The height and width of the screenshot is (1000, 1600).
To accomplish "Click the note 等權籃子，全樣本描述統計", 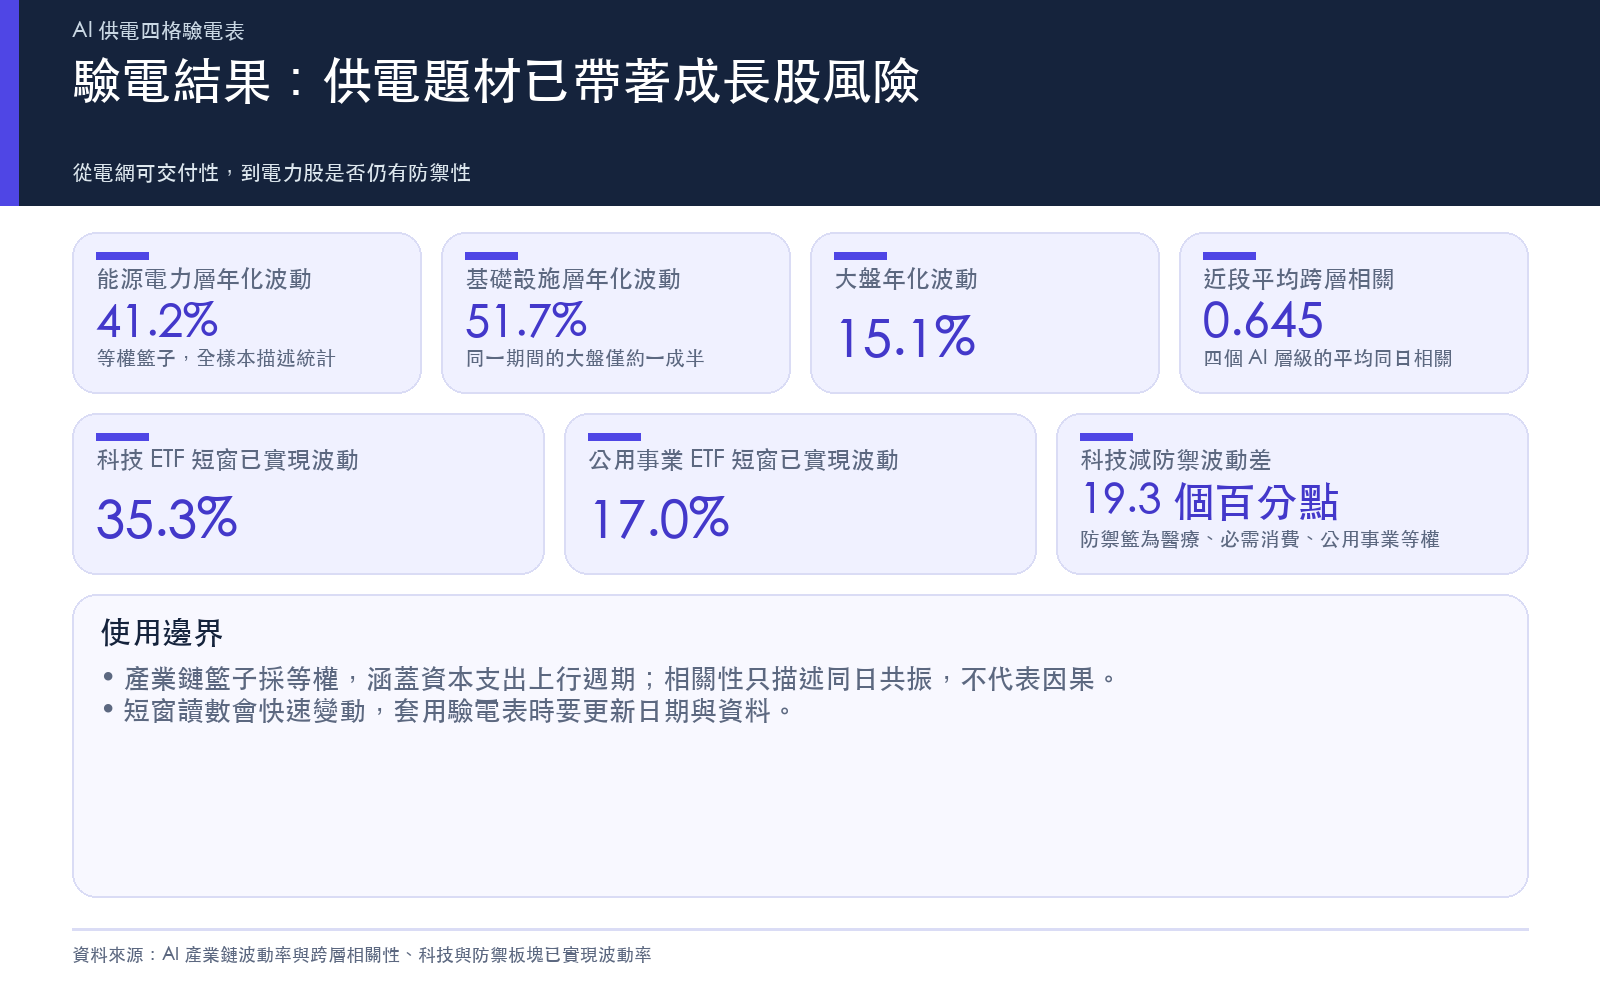I will [x=216, y=358].
